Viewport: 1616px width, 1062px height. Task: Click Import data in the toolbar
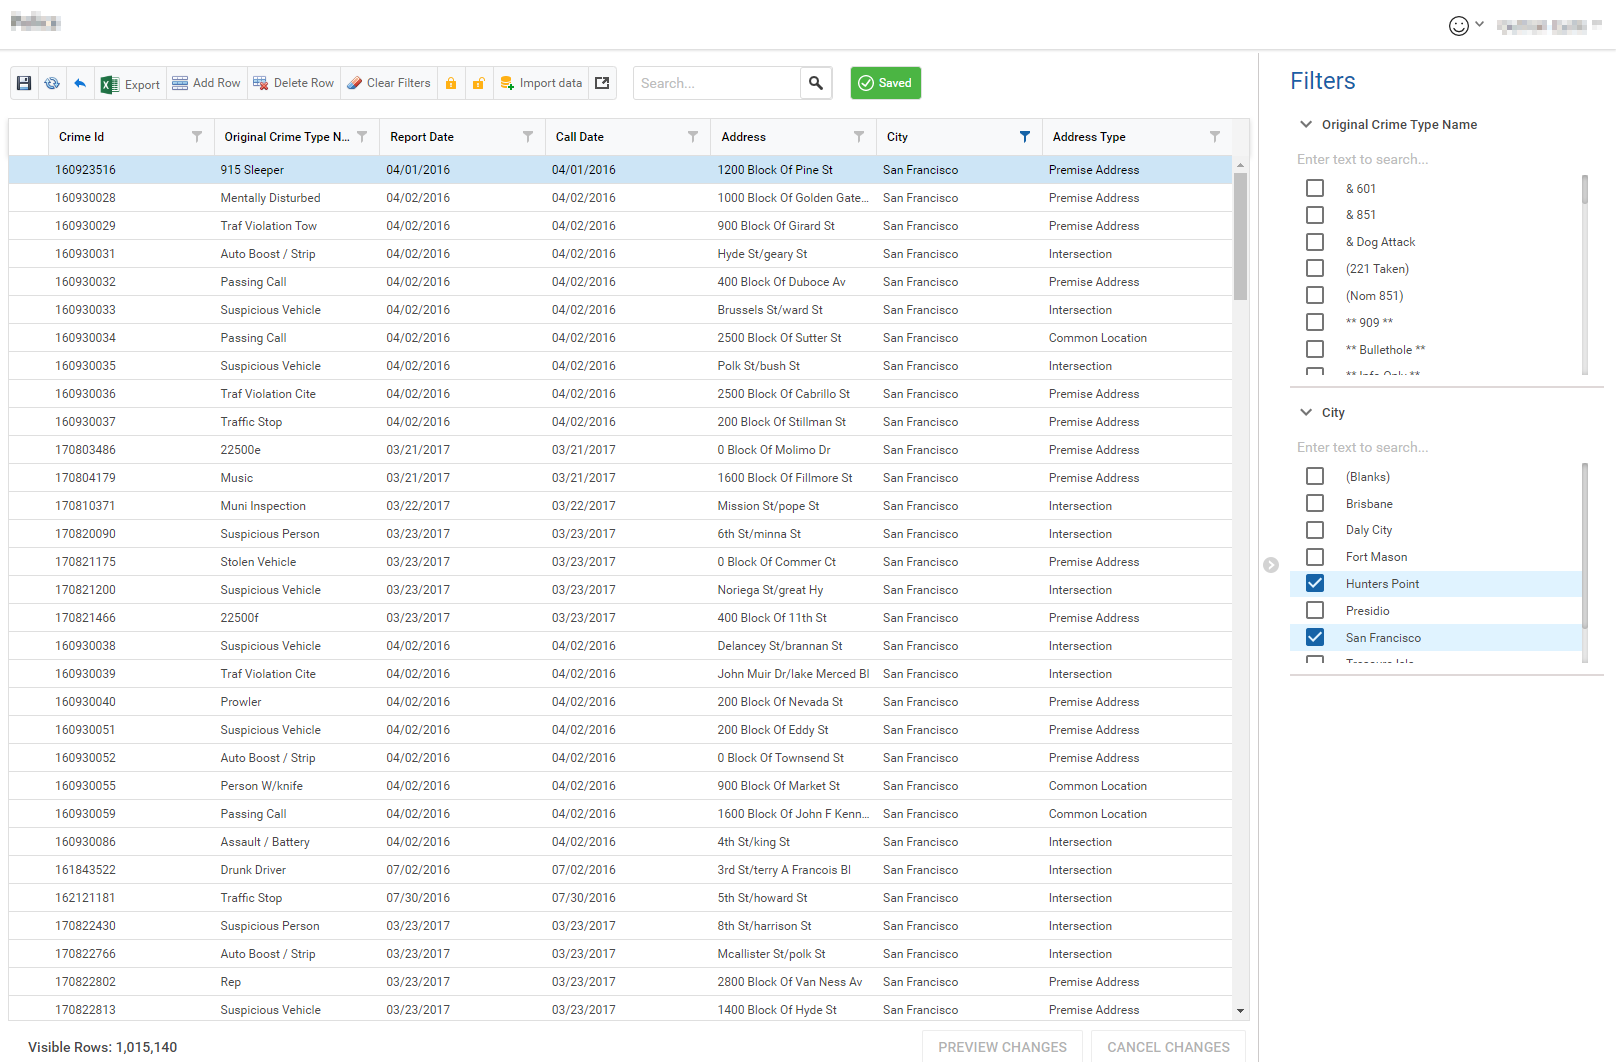point(541,83)
